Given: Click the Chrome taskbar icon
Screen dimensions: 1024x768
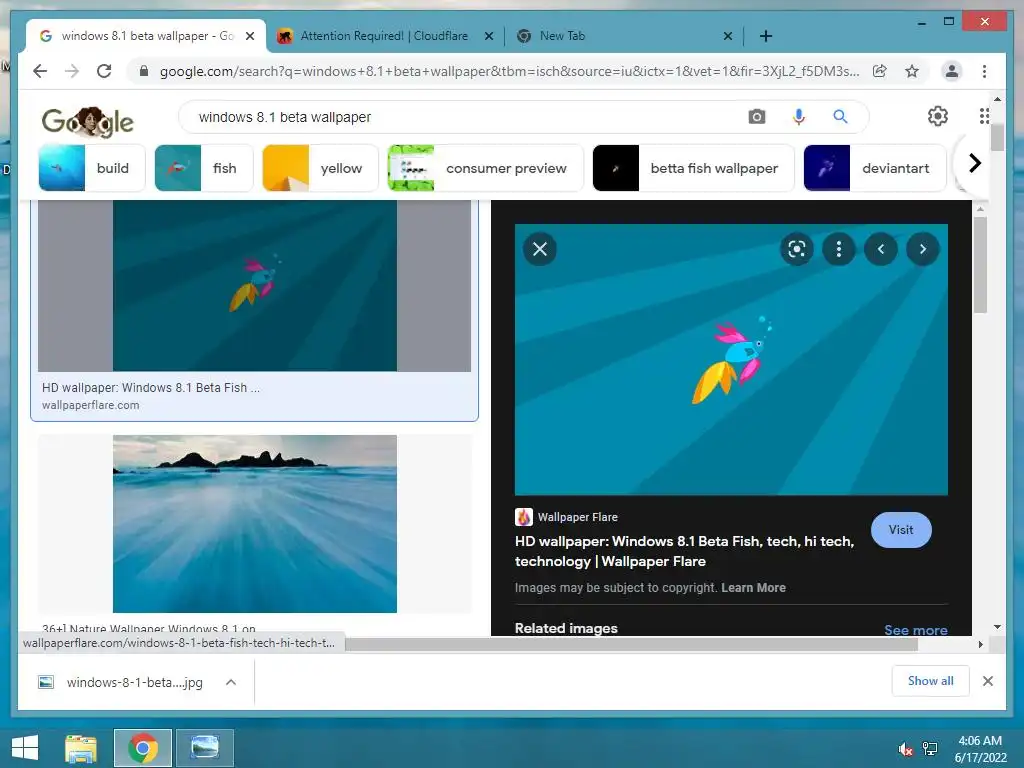Looking at the screenshot, I should pos(142,748).
